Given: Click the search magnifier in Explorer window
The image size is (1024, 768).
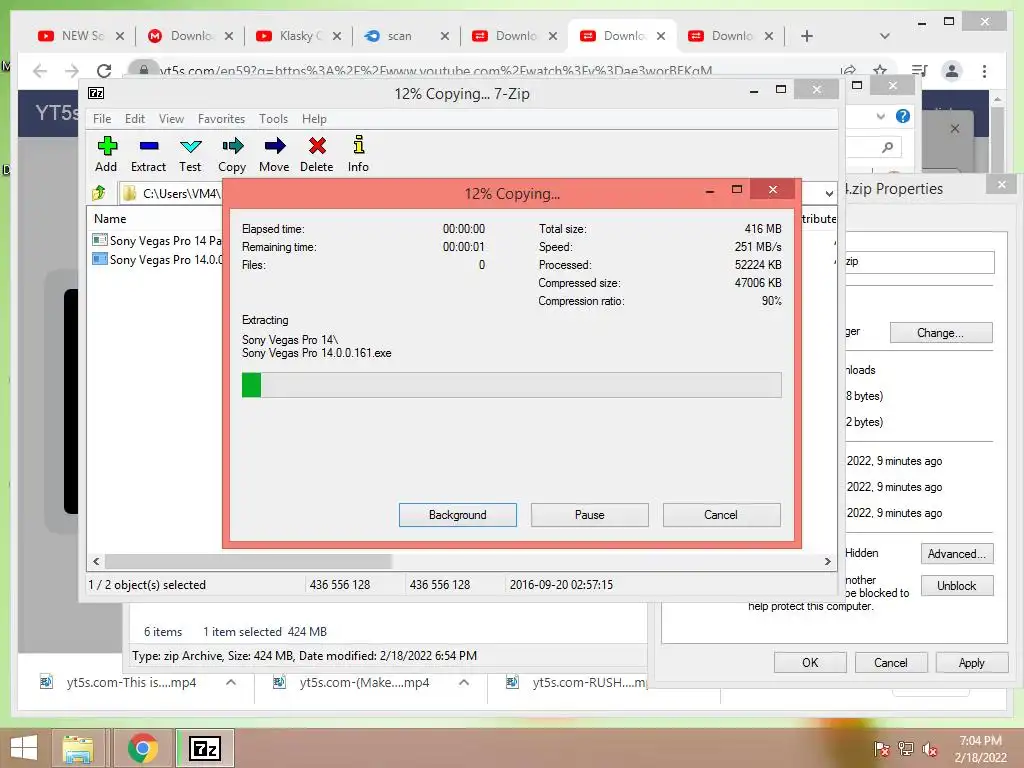Looking at the screenshot, I should [x=887, y=148].
